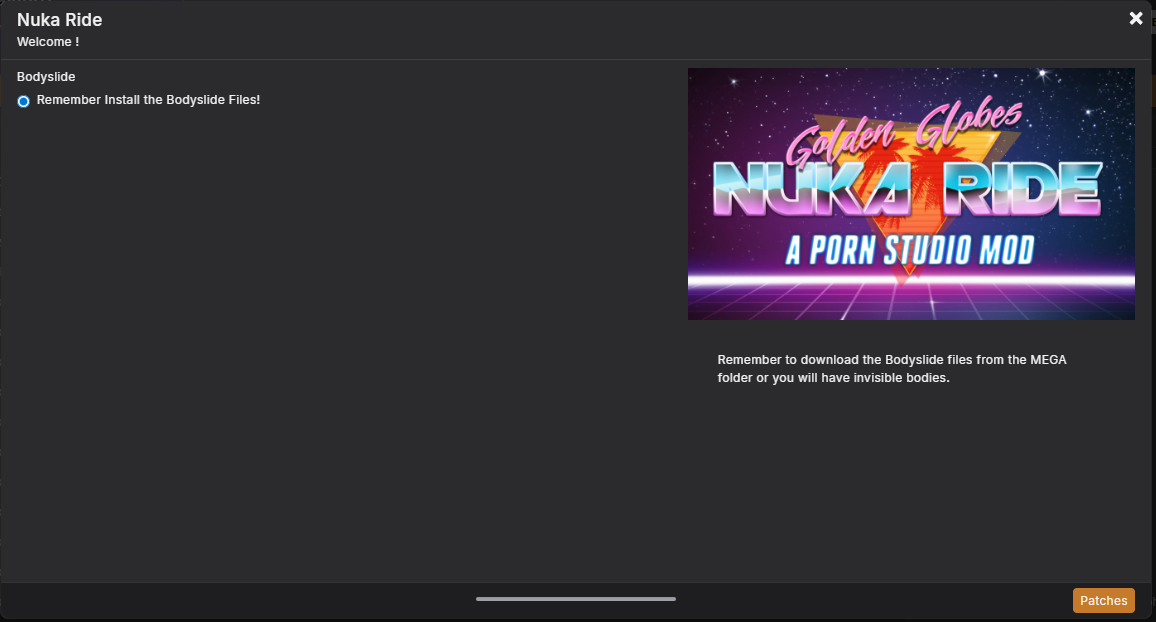
Task: Click the installer progress bar
Action: click(x=576, y=599)
